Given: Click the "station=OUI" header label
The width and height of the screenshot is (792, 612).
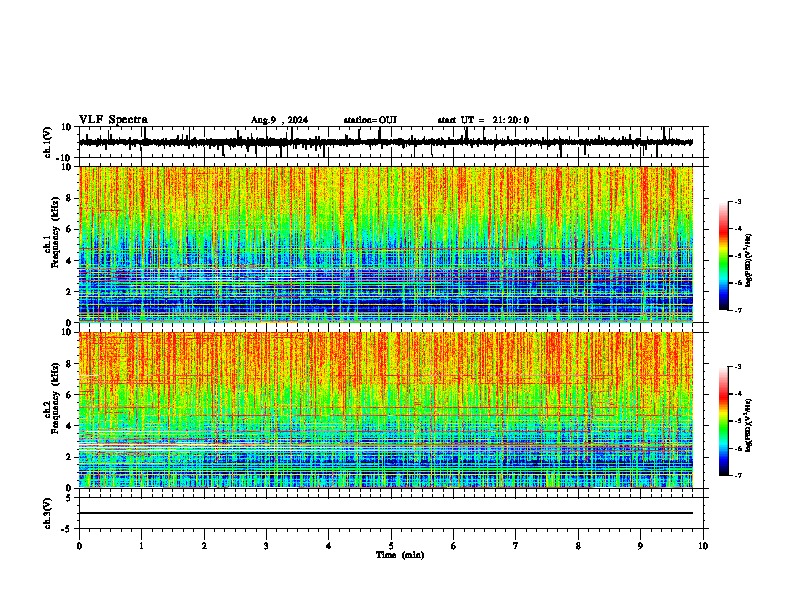Looking at the screenshot, I should click(370, 120).
